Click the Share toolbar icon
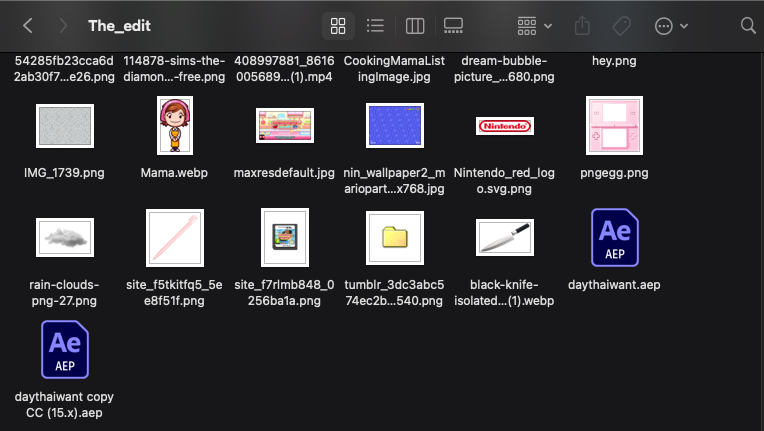764x431 pixels. tap(582, 26)
